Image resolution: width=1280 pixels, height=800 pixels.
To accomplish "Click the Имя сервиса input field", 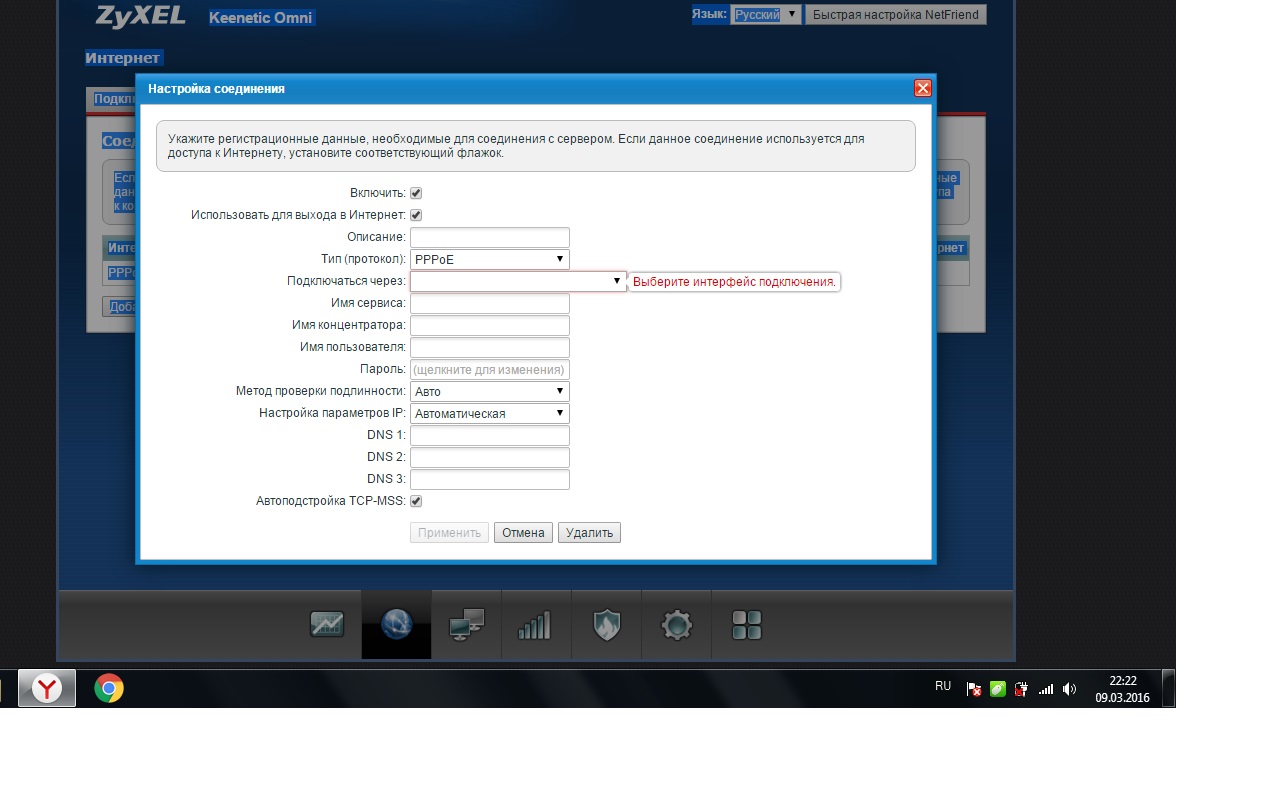I will click(x=490, y=304).
